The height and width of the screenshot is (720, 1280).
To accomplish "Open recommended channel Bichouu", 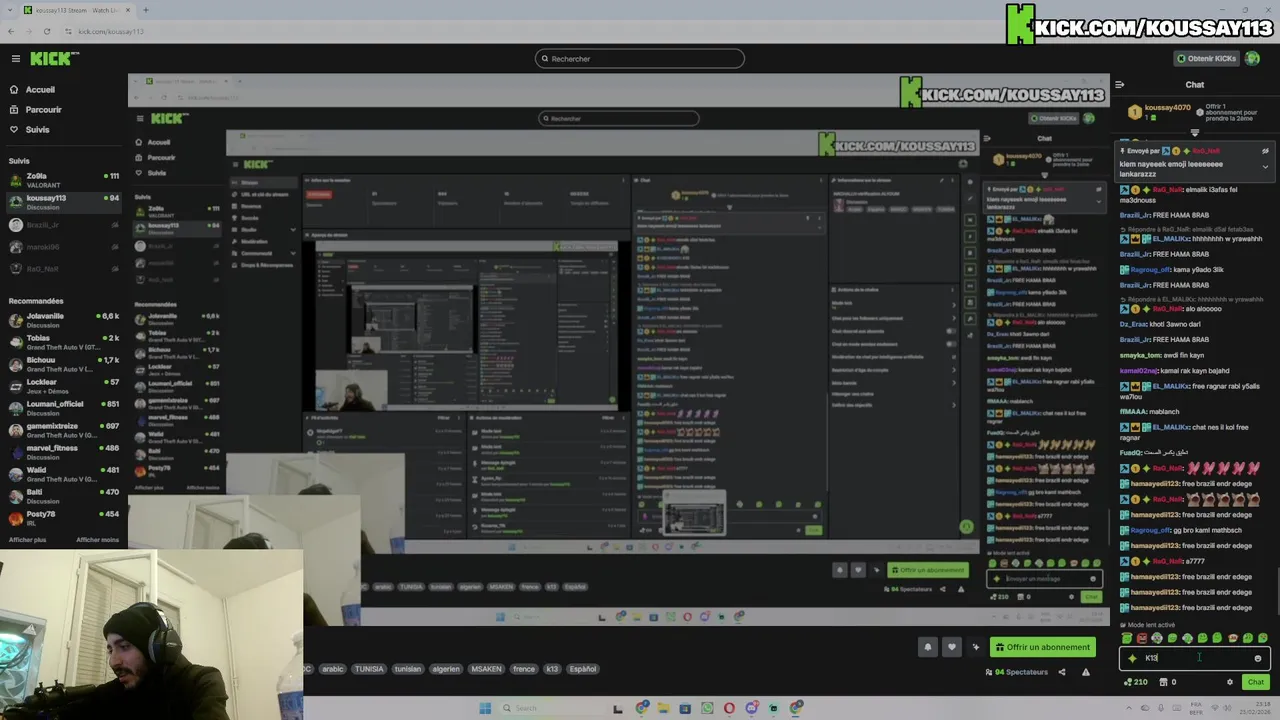I will pos(63,364).
